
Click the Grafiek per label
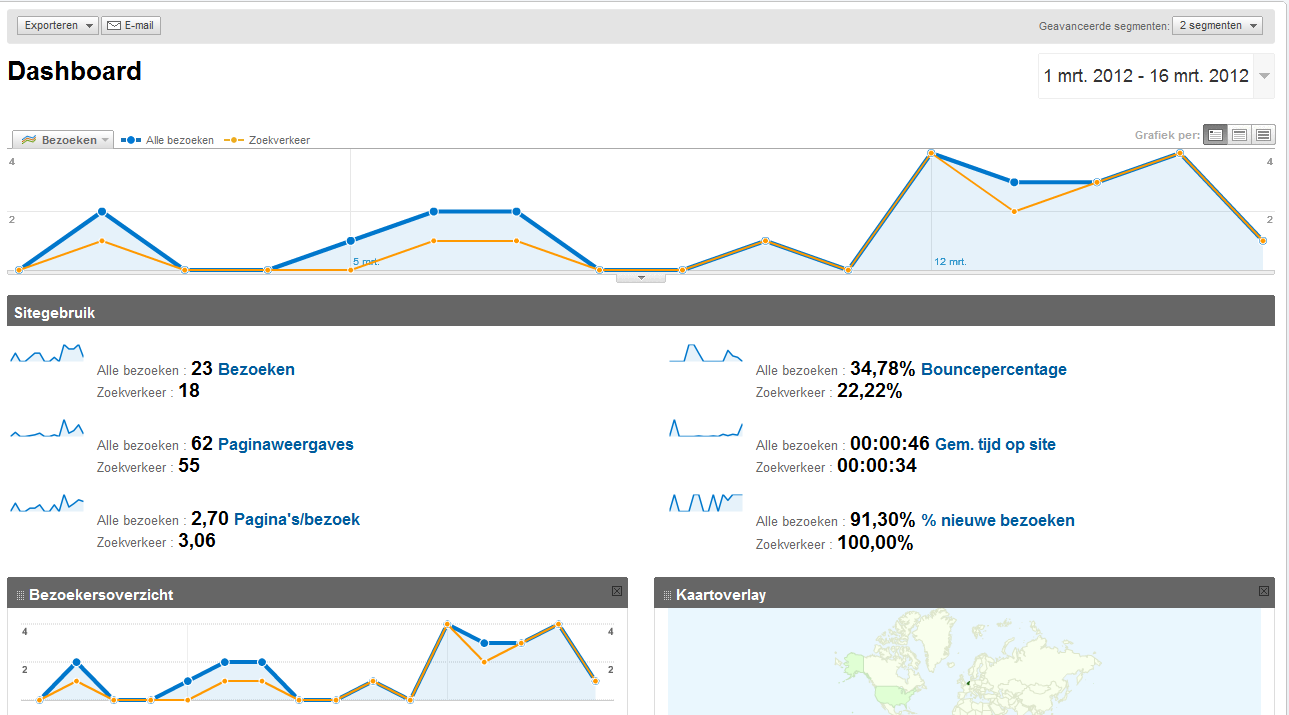point(1167,135)
